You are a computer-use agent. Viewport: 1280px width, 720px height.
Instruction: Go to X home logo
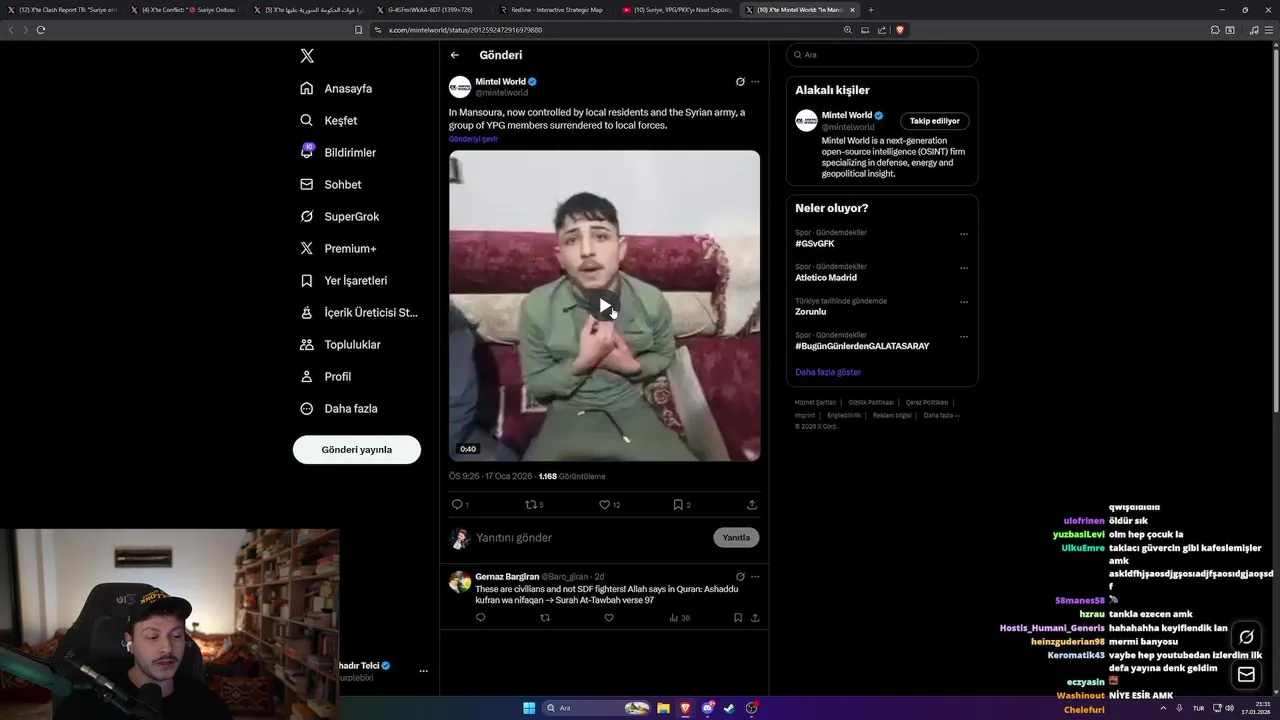click(x=307, y=56)
